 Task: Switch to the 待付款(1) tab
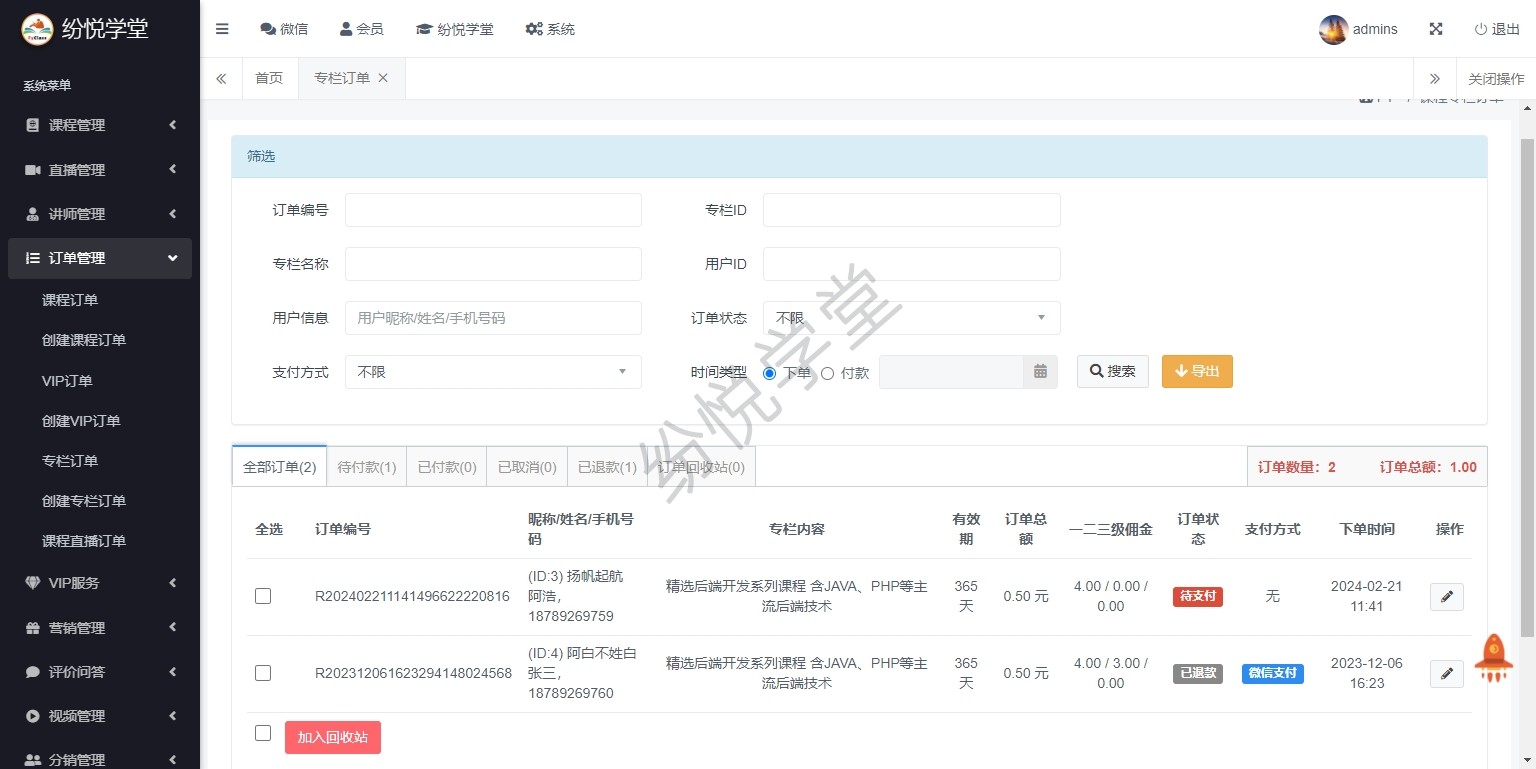click(367, 467)
